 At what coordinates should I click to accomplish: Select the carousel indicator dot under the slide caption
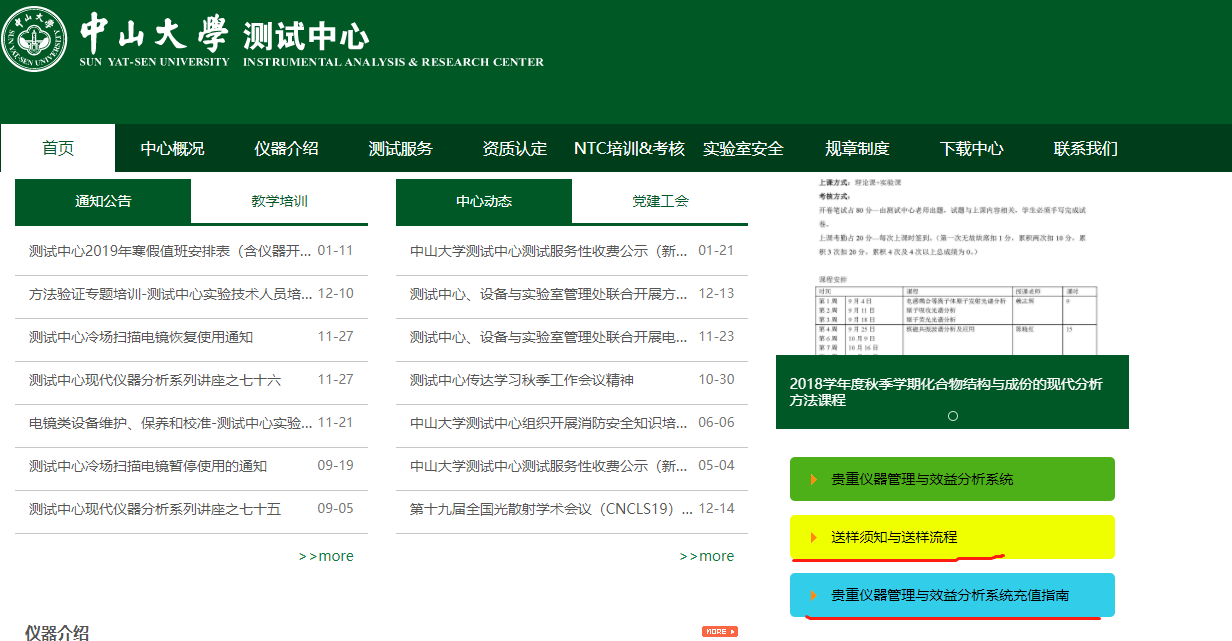pyautogui.click(x=953, y=416)
